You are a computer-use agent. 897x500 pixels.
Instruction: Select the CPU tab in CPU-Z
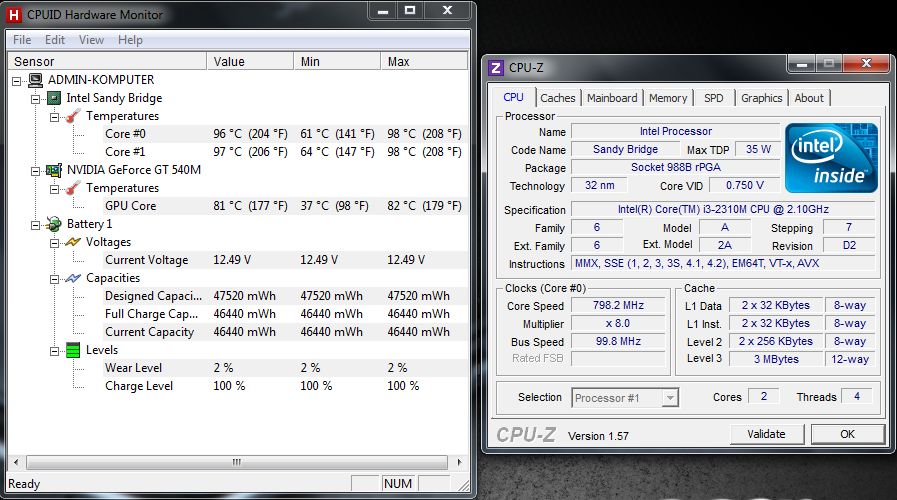point(513,97)
